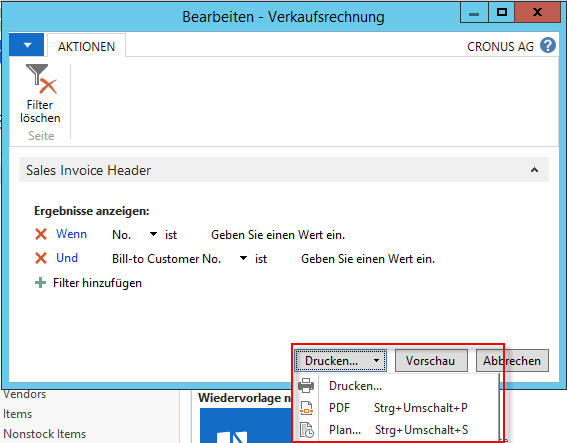Remove the No. filter with red X
This screenshot has width=567, height=443.
tap(40, 234)
